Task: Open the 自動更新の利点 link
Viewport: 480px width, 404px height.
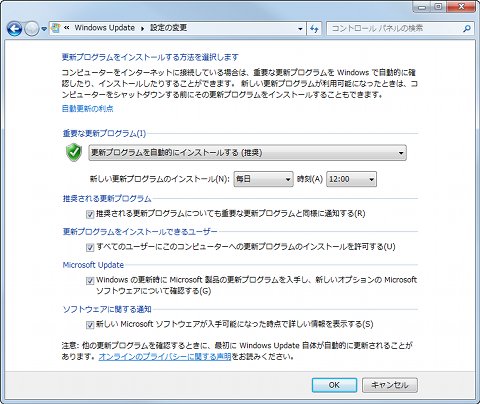Action: 88,109
